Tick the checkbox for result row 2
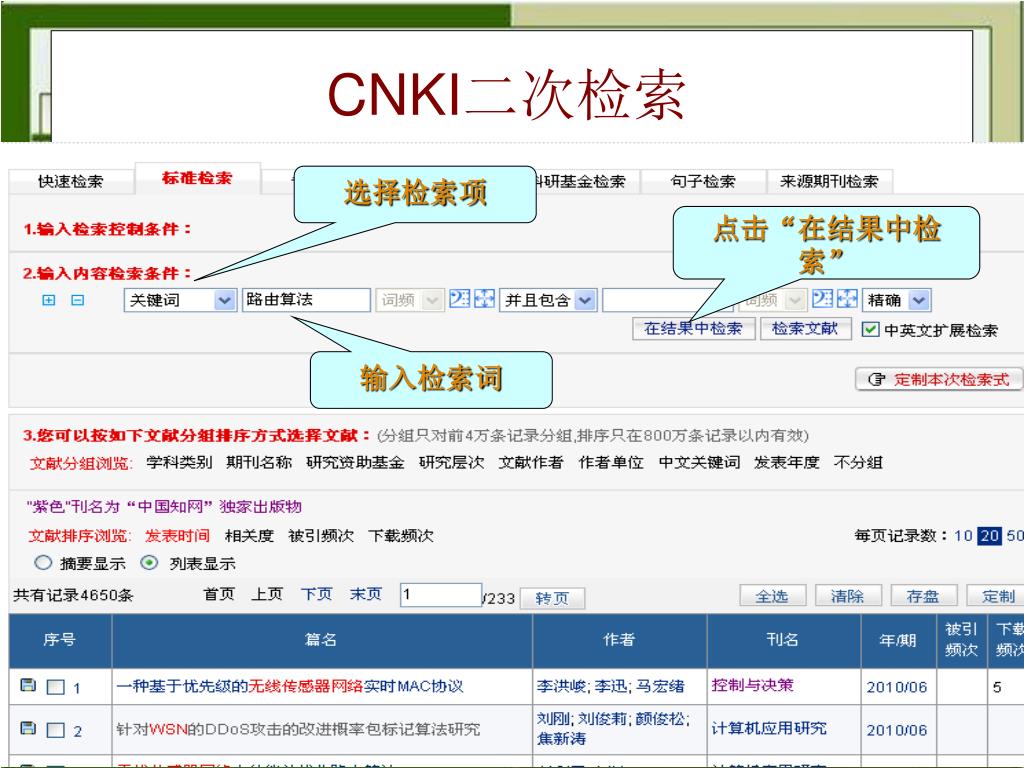 click(x=56, y=730)
